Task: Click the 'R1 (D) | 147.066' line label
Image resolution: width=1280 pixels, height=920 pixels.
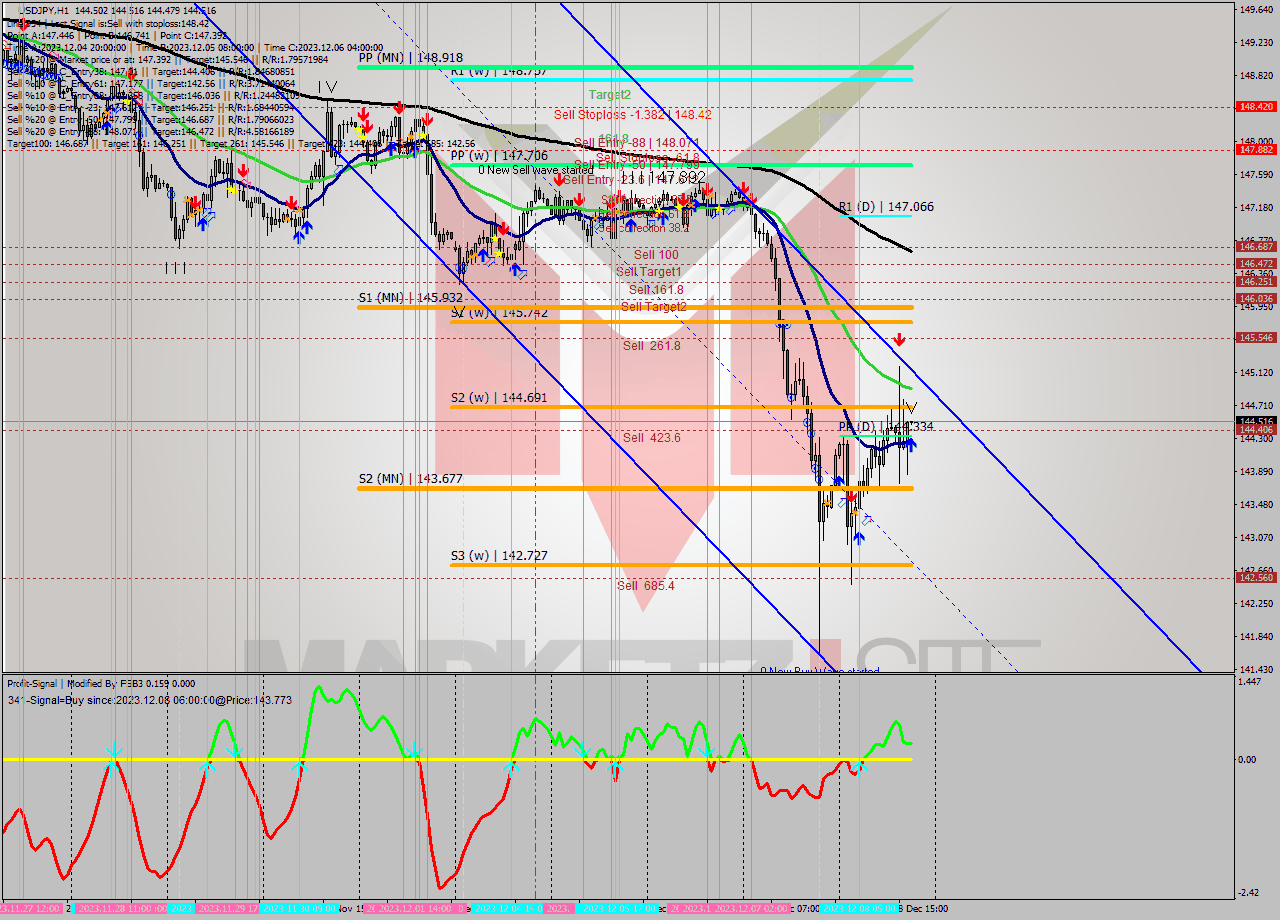Action: tap(885, 206)
